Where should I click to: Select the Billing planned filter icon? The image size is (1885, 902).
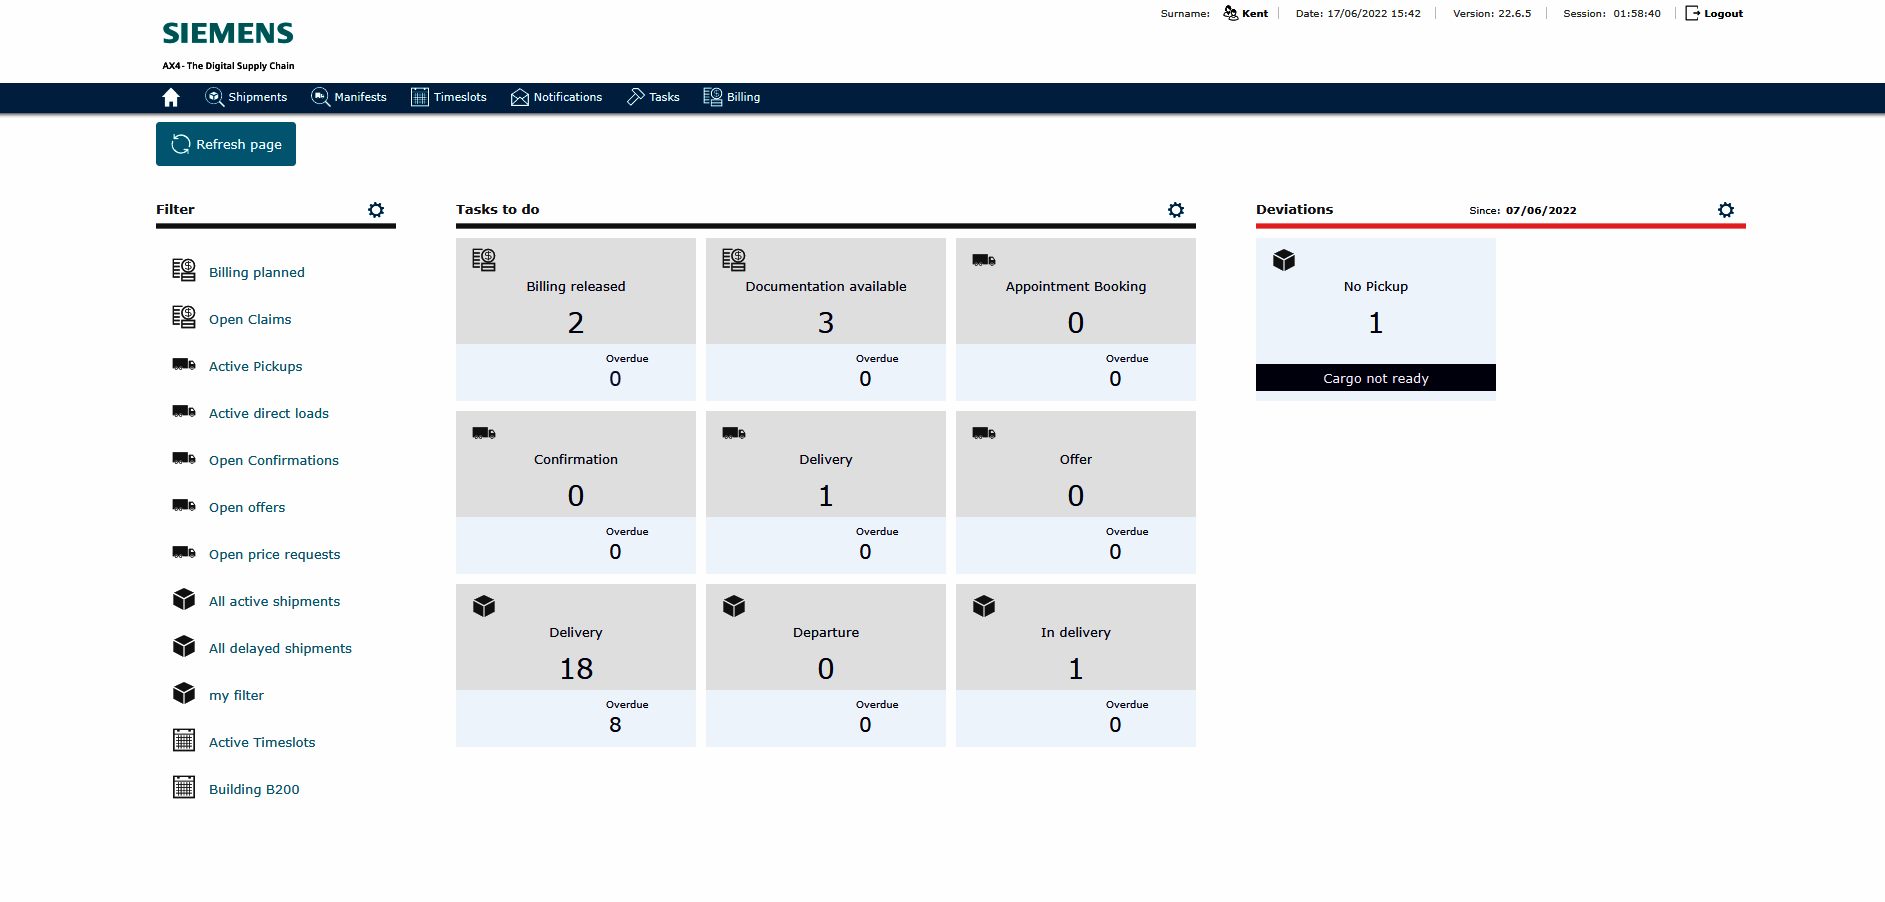[183, 270]
